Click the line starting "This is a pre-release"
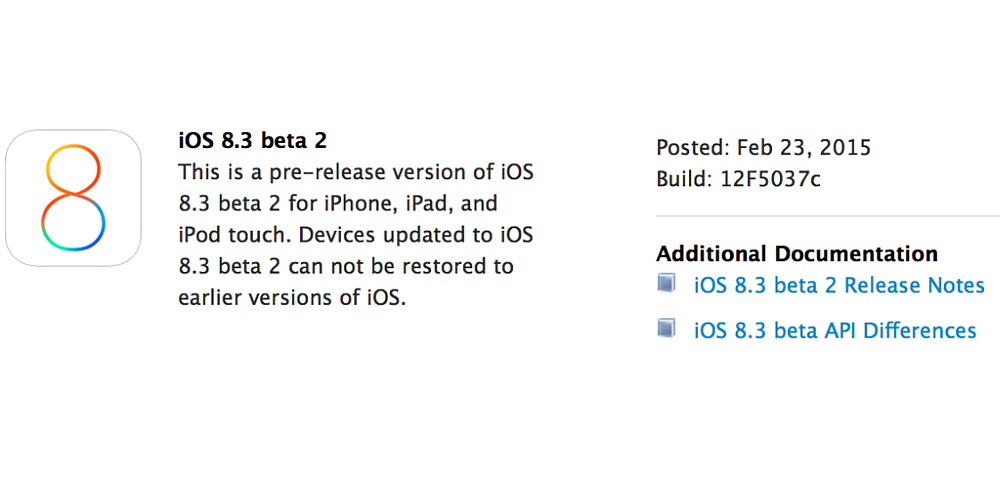Viewport: 1000px width, 500px height. pyautogui.click(x=355, y=173)
